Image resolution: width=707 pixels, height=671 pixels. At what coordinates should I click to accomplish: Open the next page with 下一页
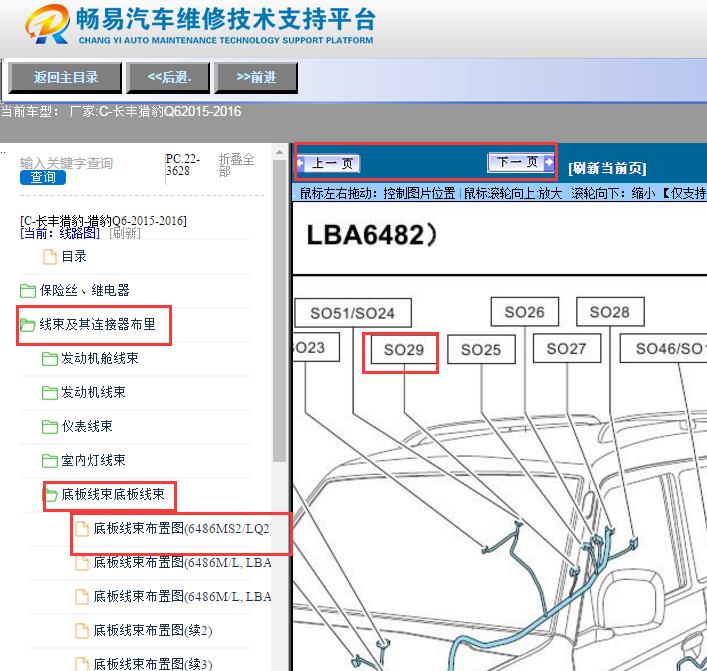(521, 162)
